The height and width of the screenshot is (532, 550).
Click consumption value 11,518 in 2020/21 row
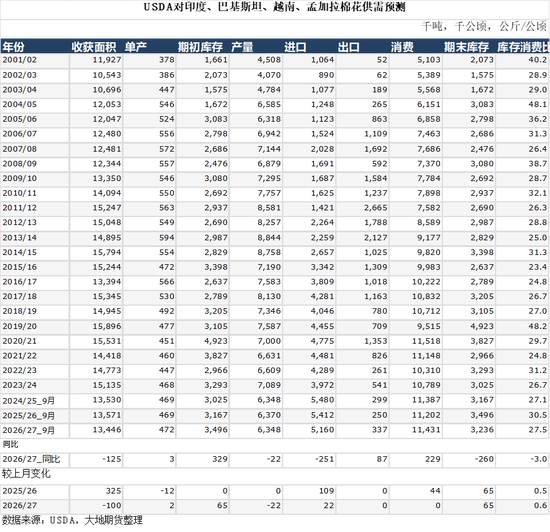(426, 341)
